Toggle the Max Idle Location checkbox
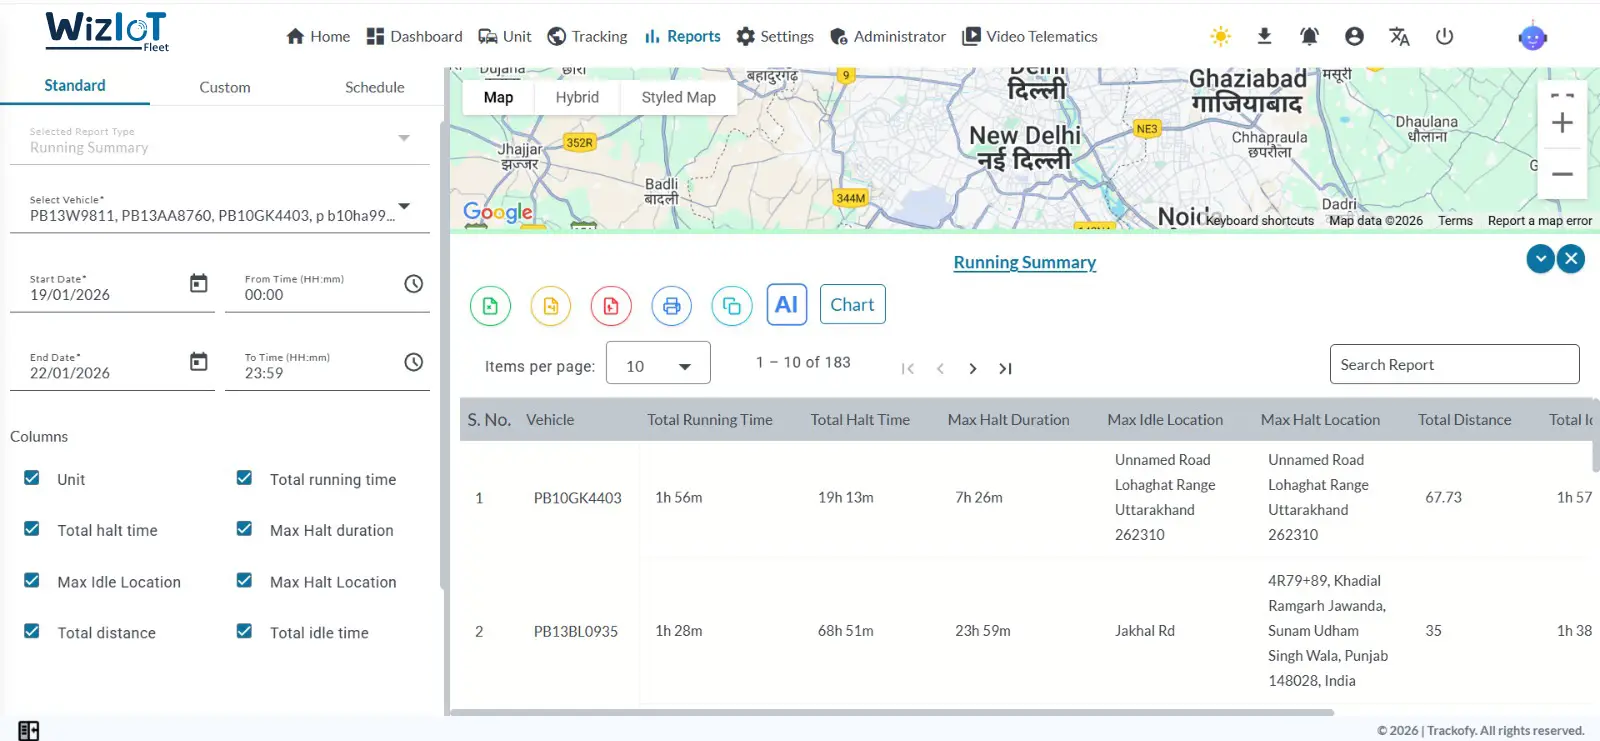 [32, 580]
